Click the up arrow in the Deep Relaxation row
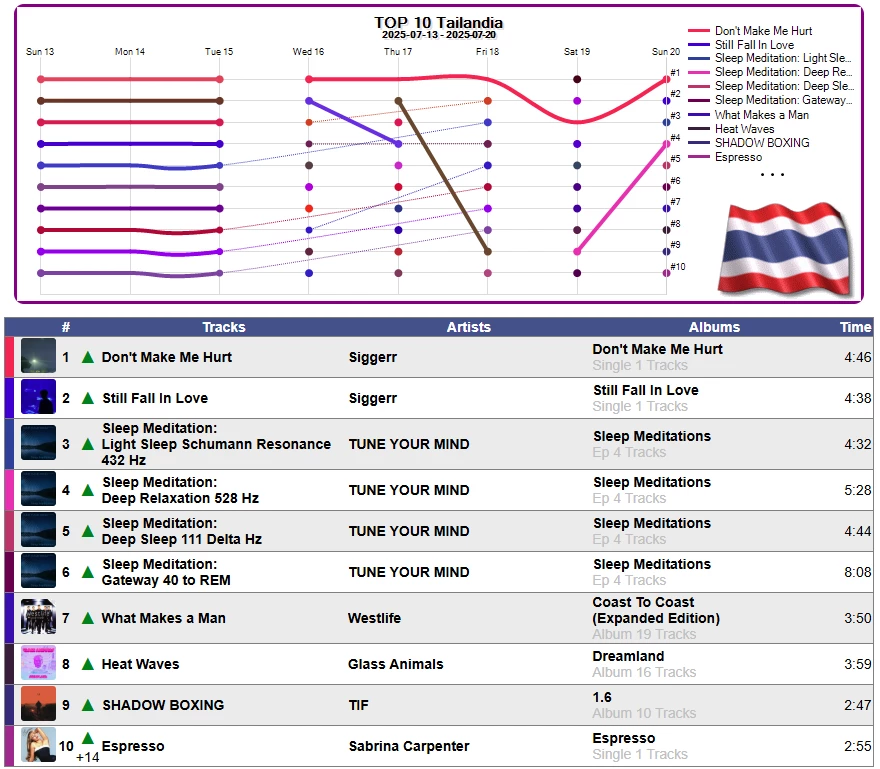Screen dimensions: 880x769 [x=88, y=490]
